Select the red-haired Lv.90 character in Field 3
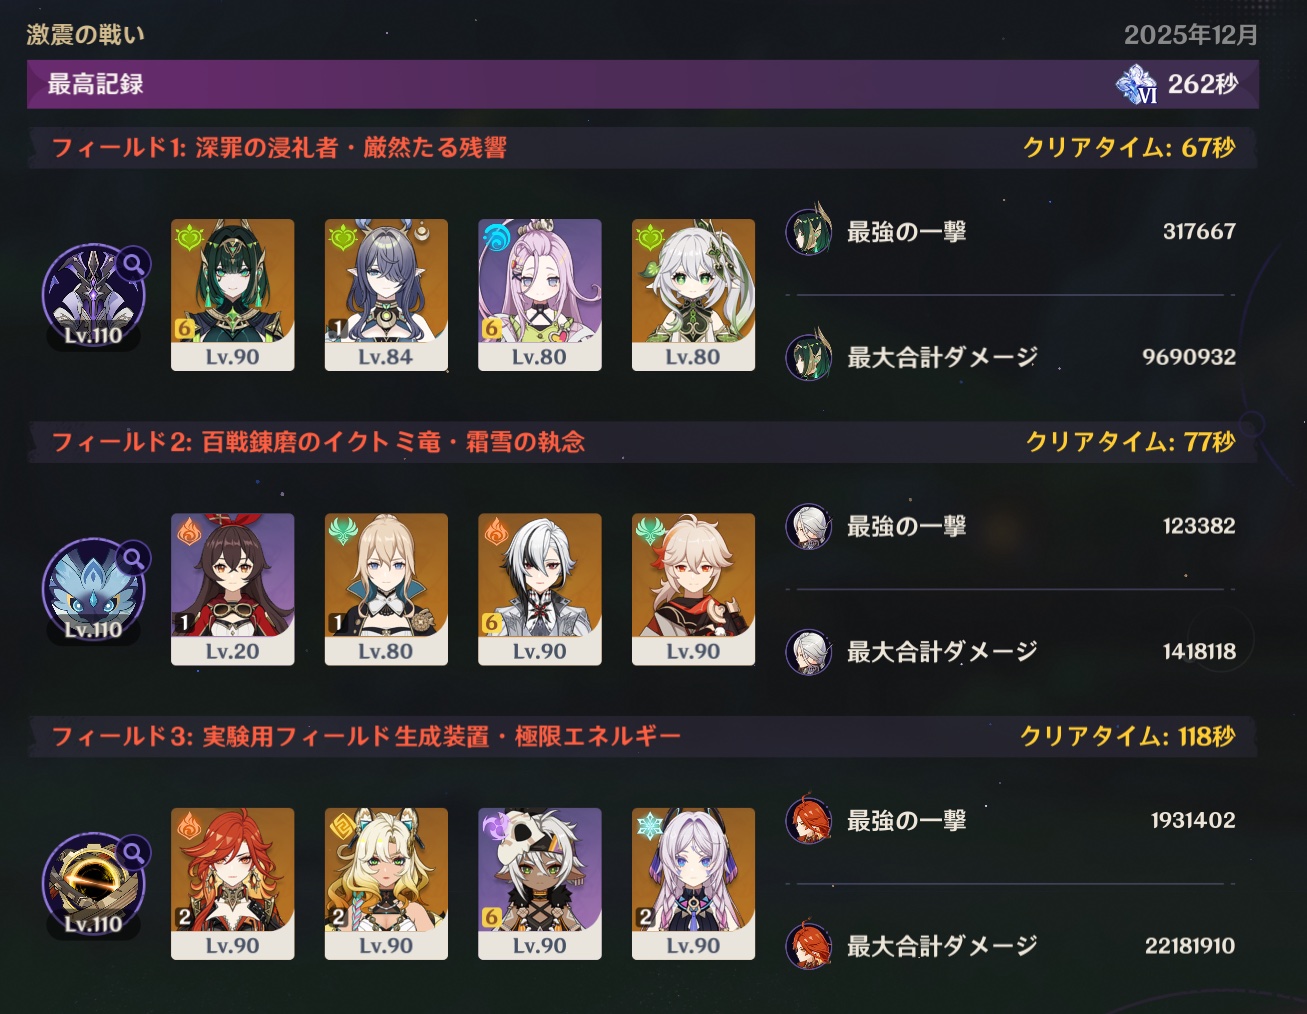This screenshot has width=1307, height=1014. click(x=233, y=884)
